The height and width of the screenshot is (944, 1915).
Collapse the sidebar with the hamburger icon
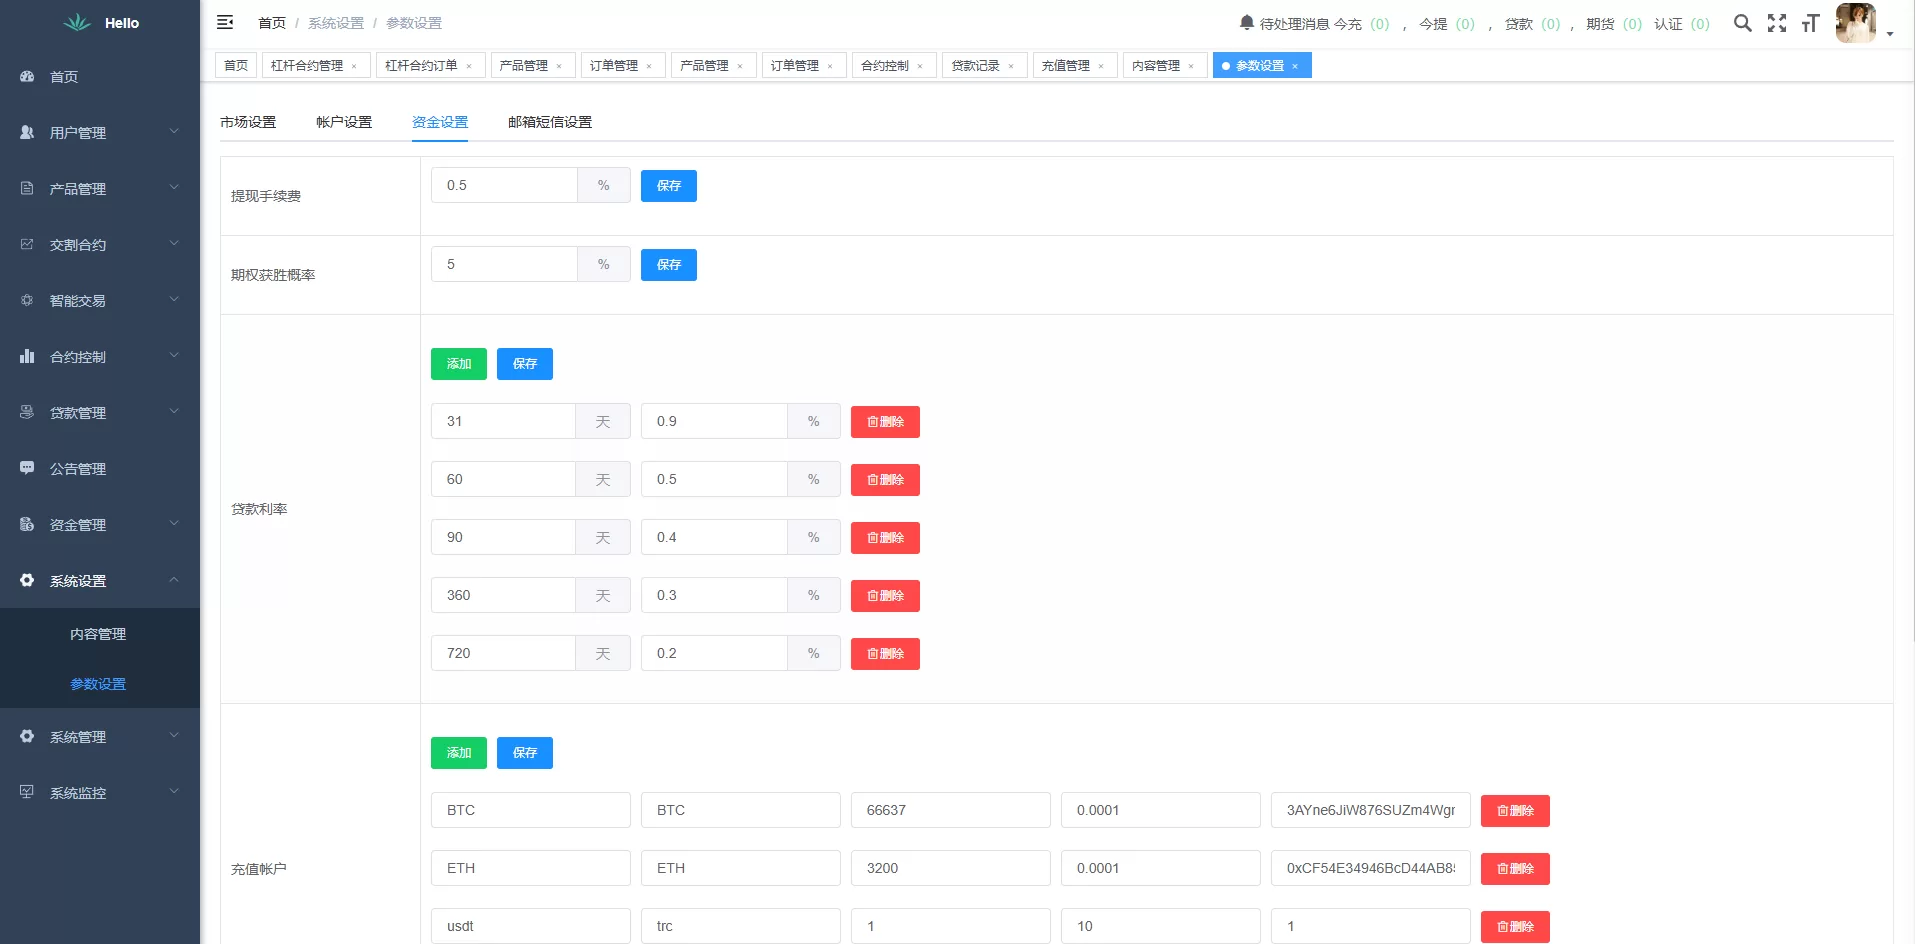point(225,22)
